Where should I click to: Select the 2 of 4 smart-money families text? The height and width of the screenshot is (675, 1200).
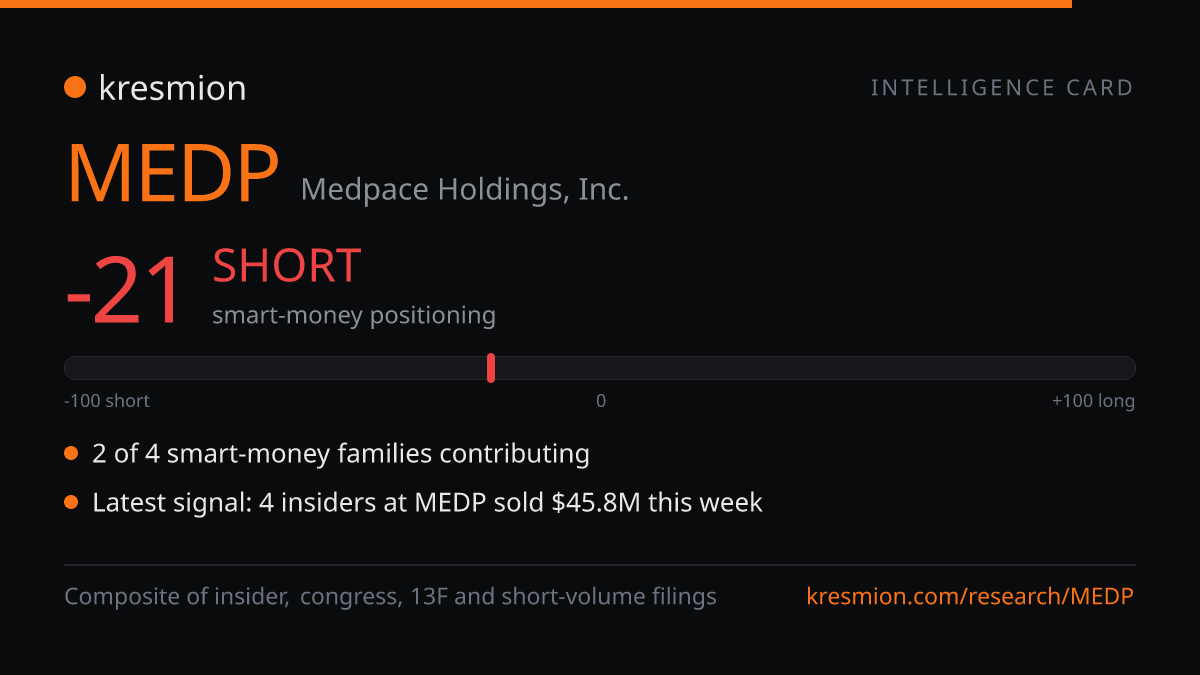341,454
